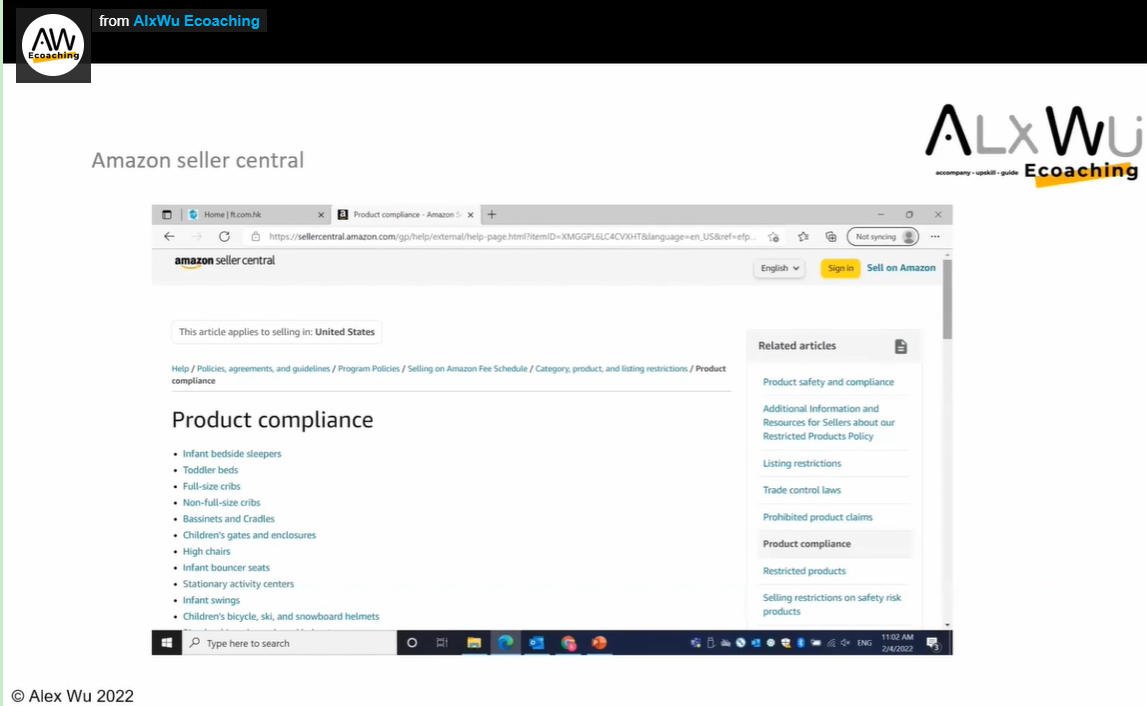Open the Sell on Amazon link

coord(901,268)
